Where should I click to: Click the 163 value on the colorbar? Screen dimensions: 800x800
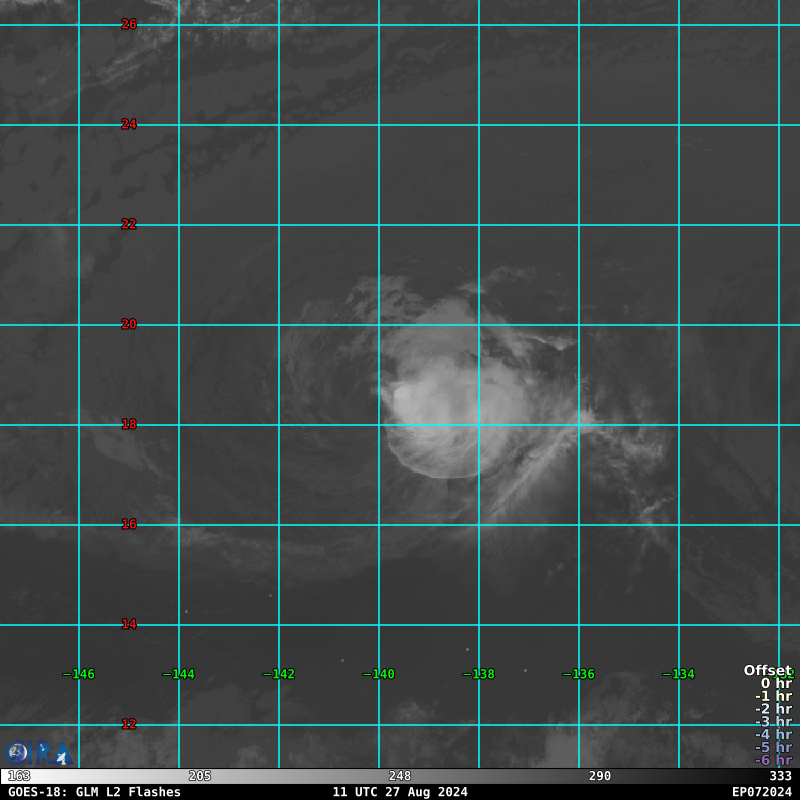[x=19, y=776]
